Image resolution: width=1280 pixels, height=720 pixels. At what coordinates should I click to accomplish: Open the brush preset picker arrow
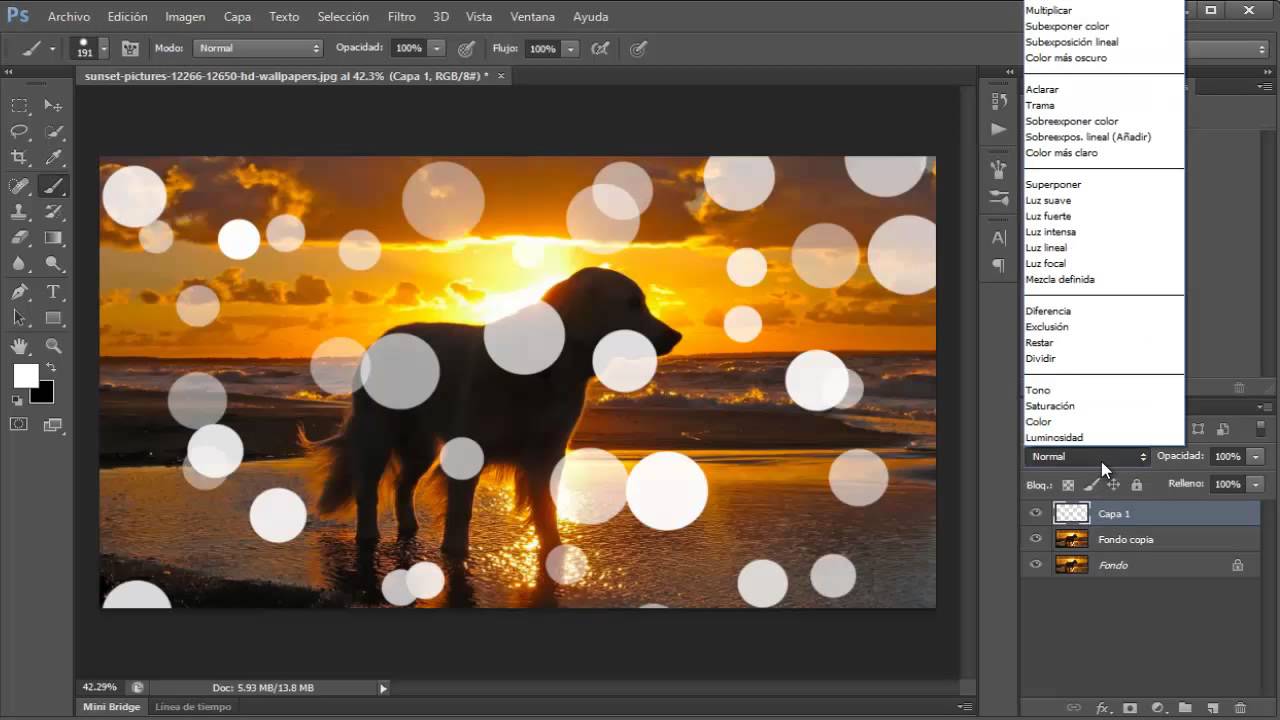(103, 48)
